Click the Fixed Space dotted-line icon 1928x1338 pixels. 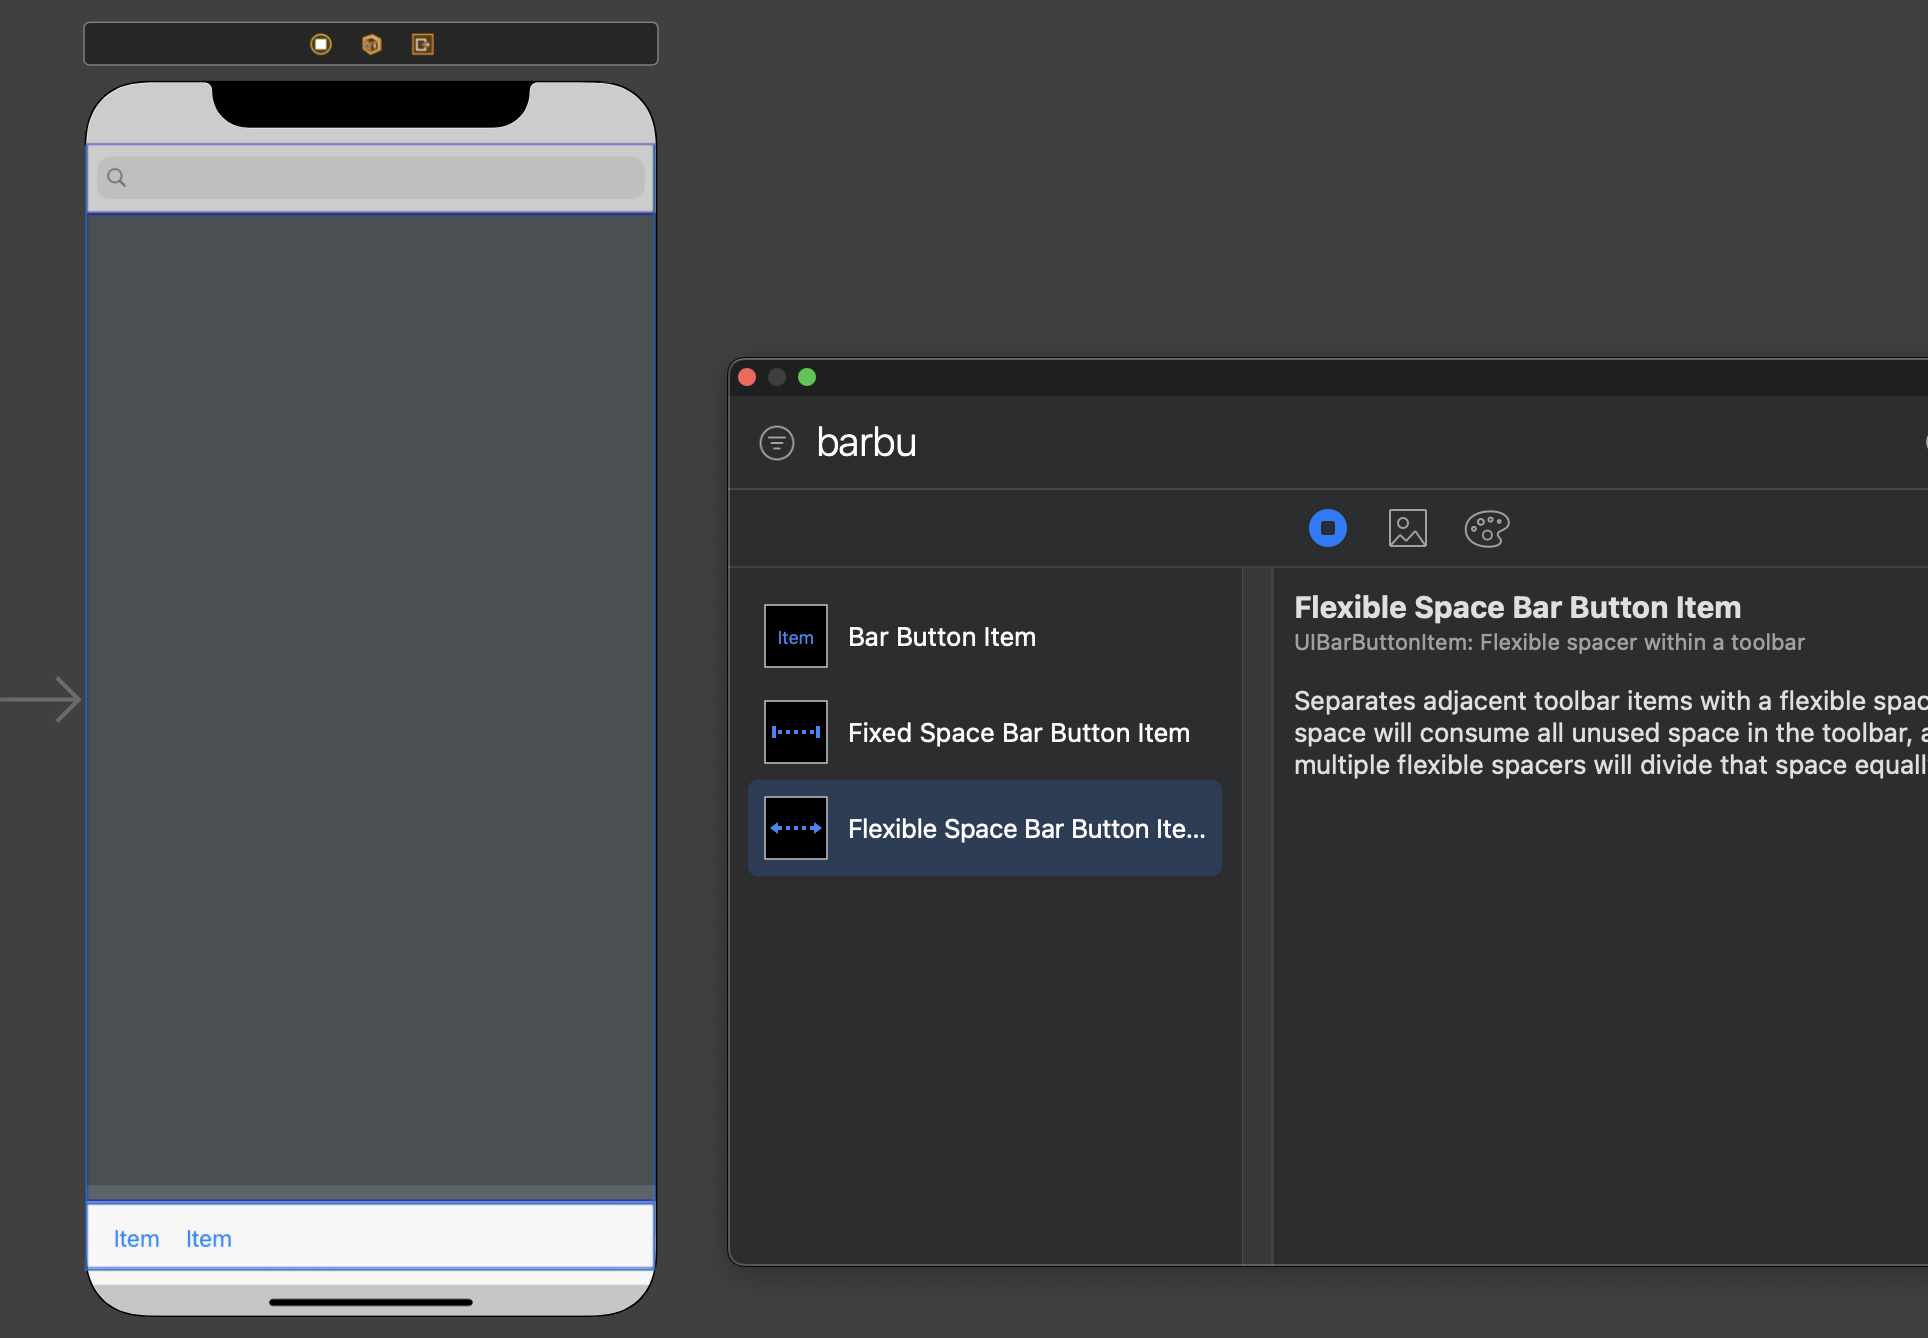[x=796, y=732]
